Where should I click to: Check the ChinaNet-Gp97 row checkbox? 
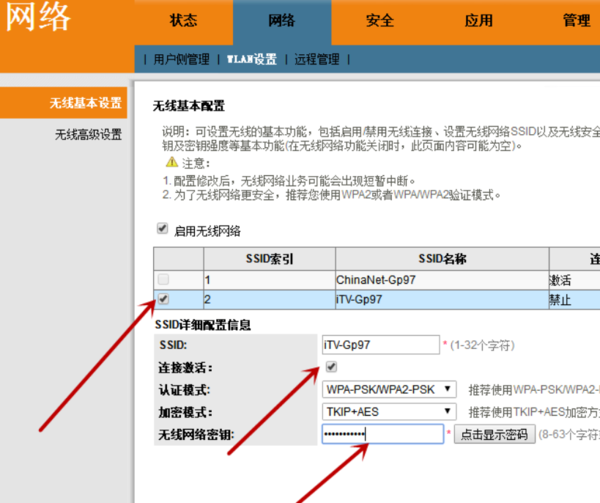click(x=163, y=279)
